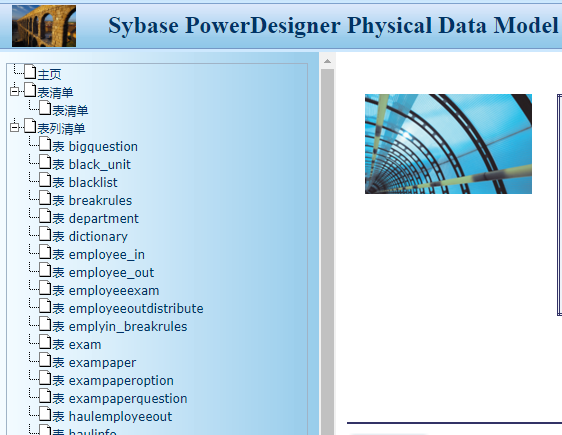Click the page icon beside exampaperoption

pyautogui.click(x=45, y=378)
